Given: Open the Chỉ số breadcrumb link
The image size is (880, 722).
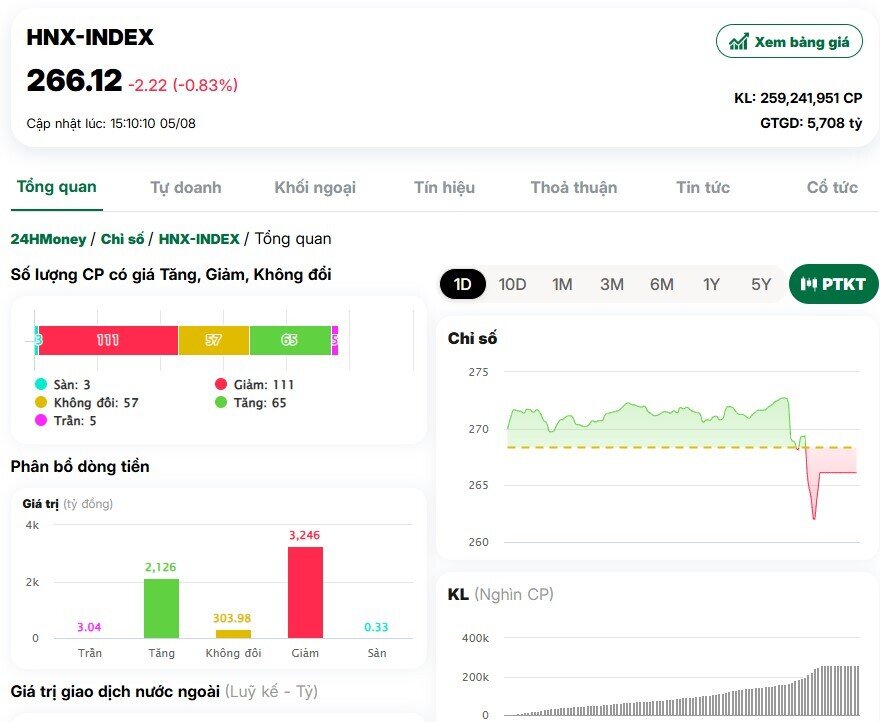Looking at the screenshot, I should [122, 239].
